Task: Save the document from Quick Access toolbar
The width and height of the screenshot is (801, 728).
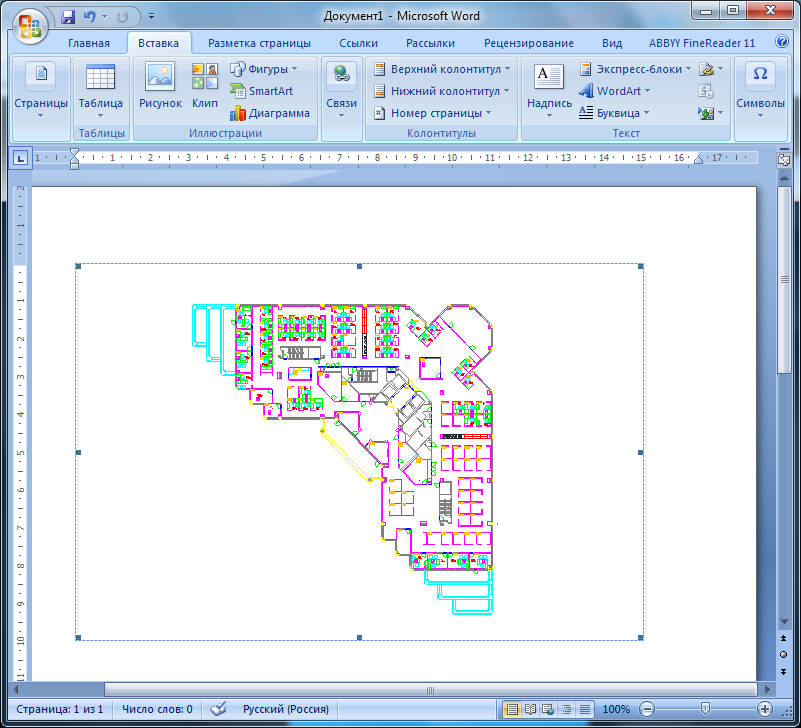Action: (68, 17)
